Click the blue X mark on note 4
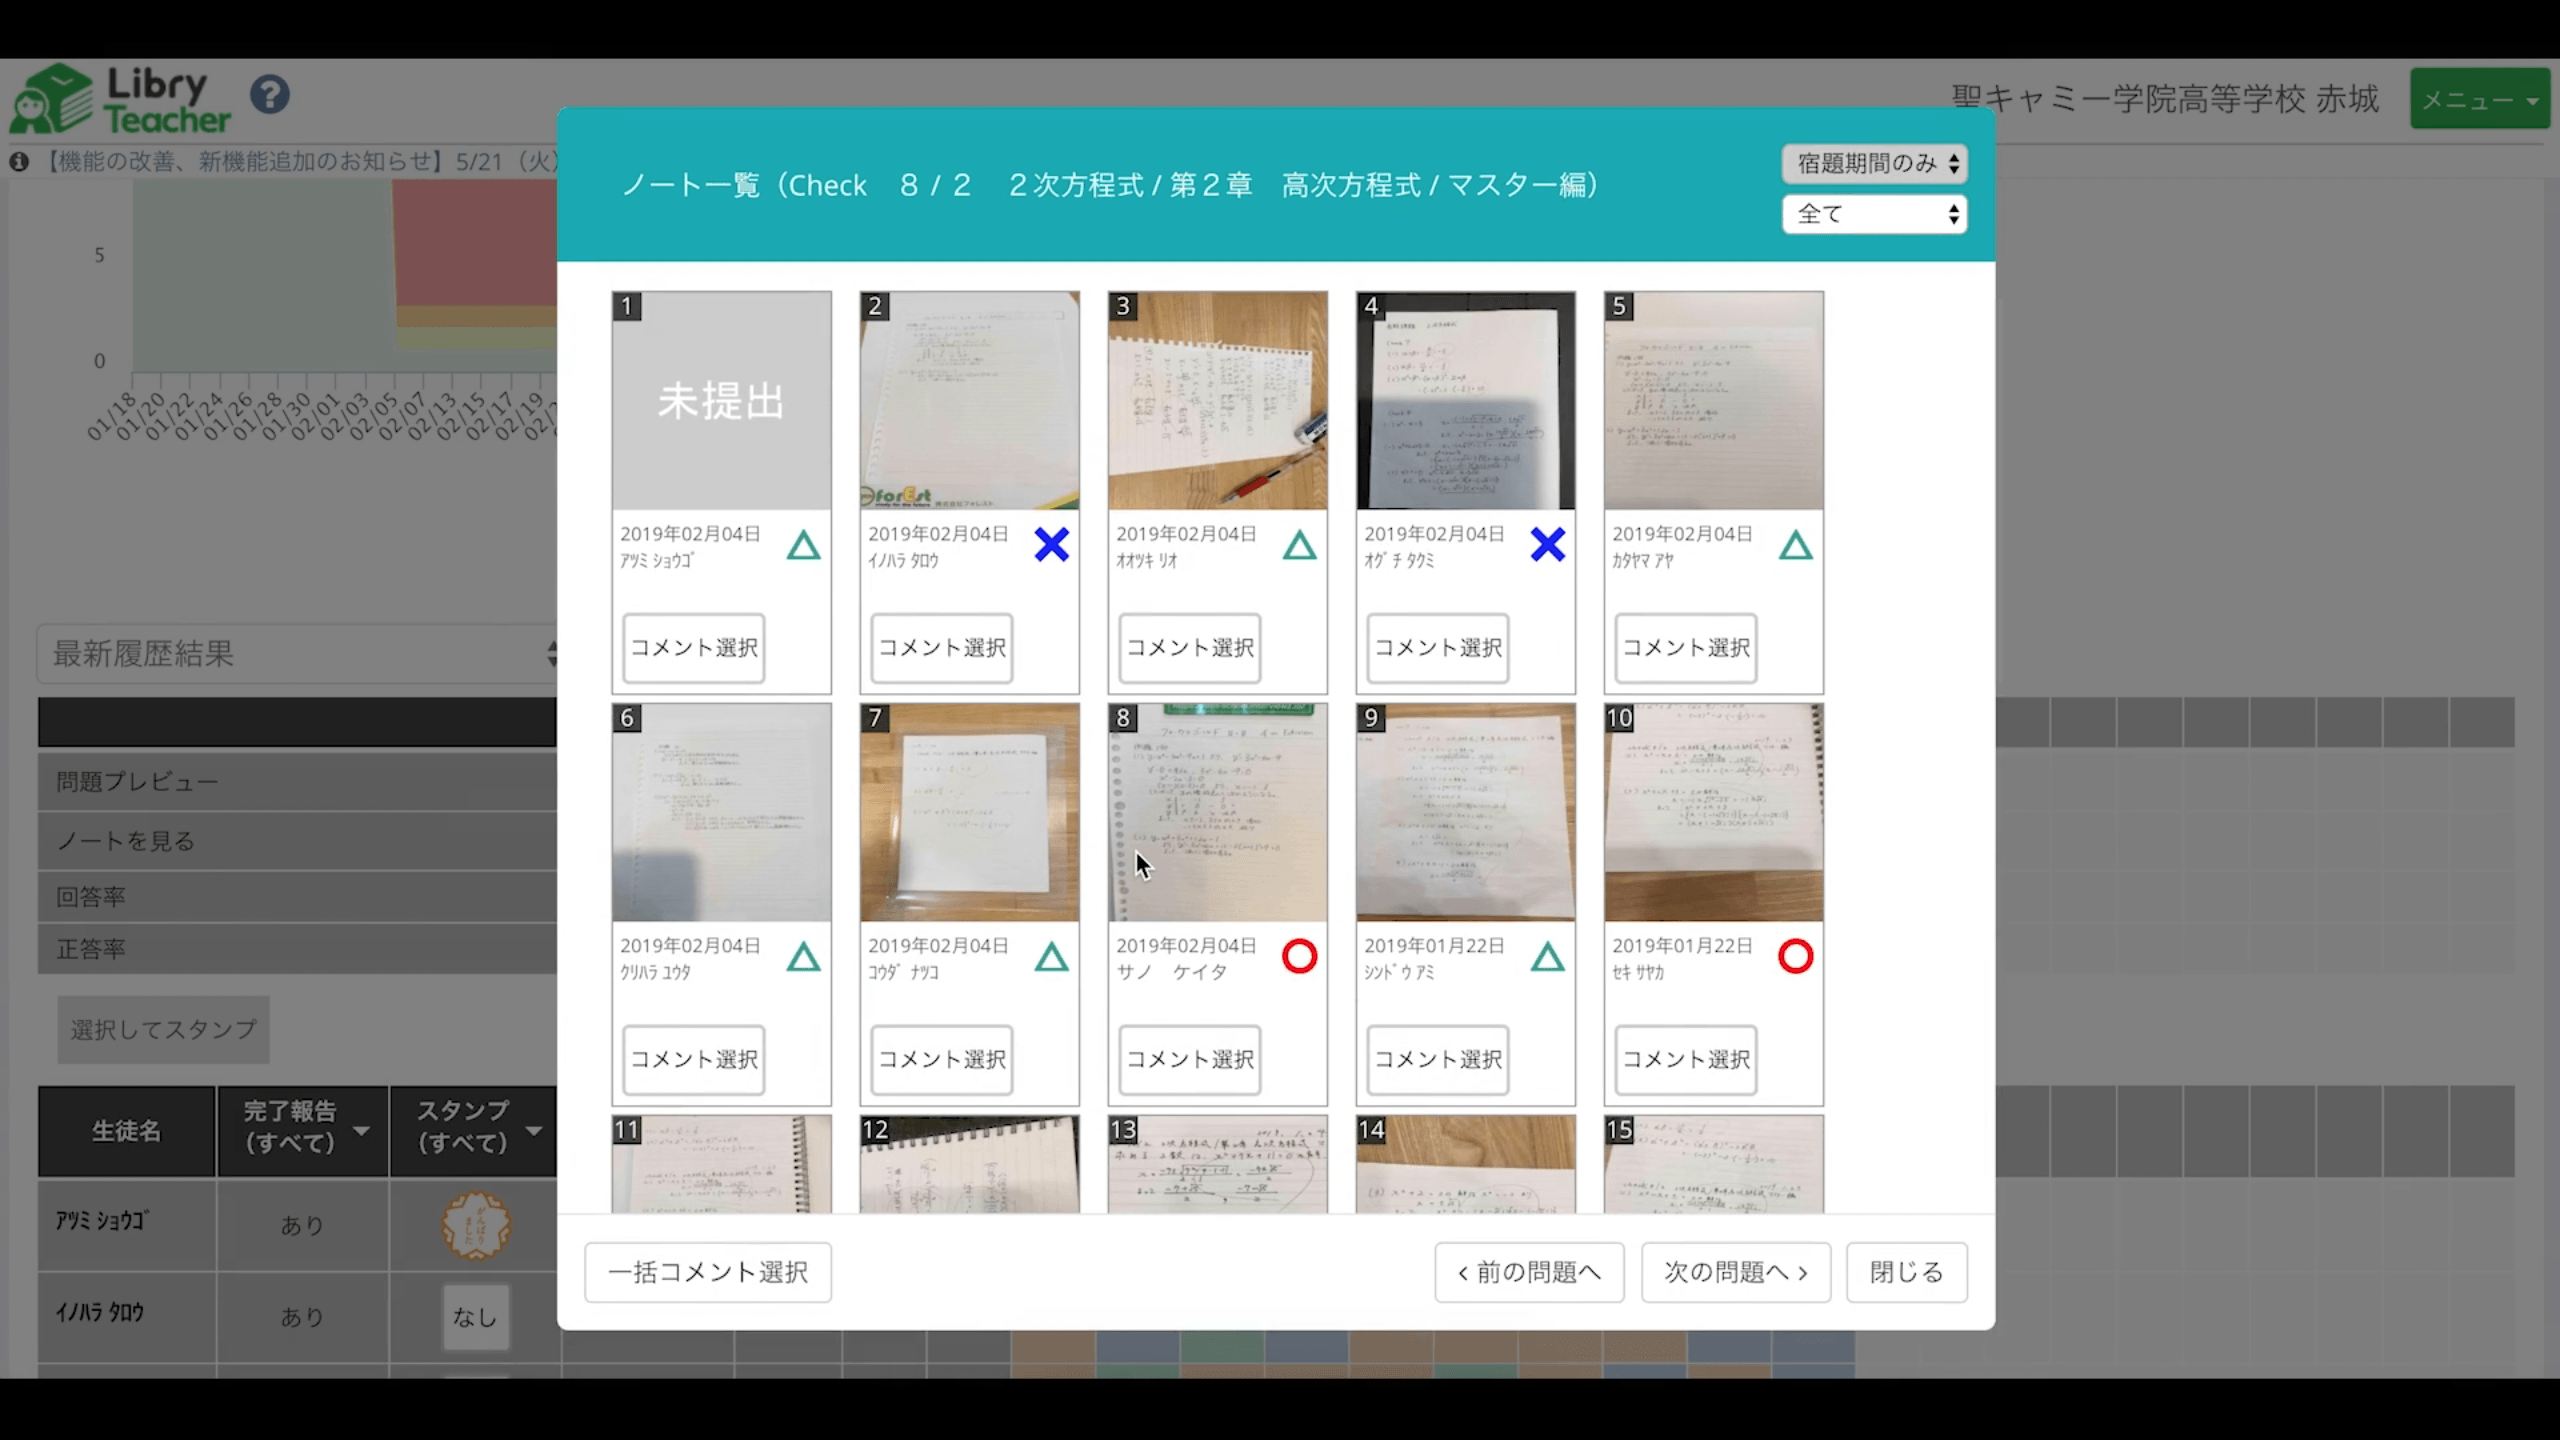Image resolution: width=2560 pixels, height=1440 pixels. pyautogui.click(x=1547, y=545)
